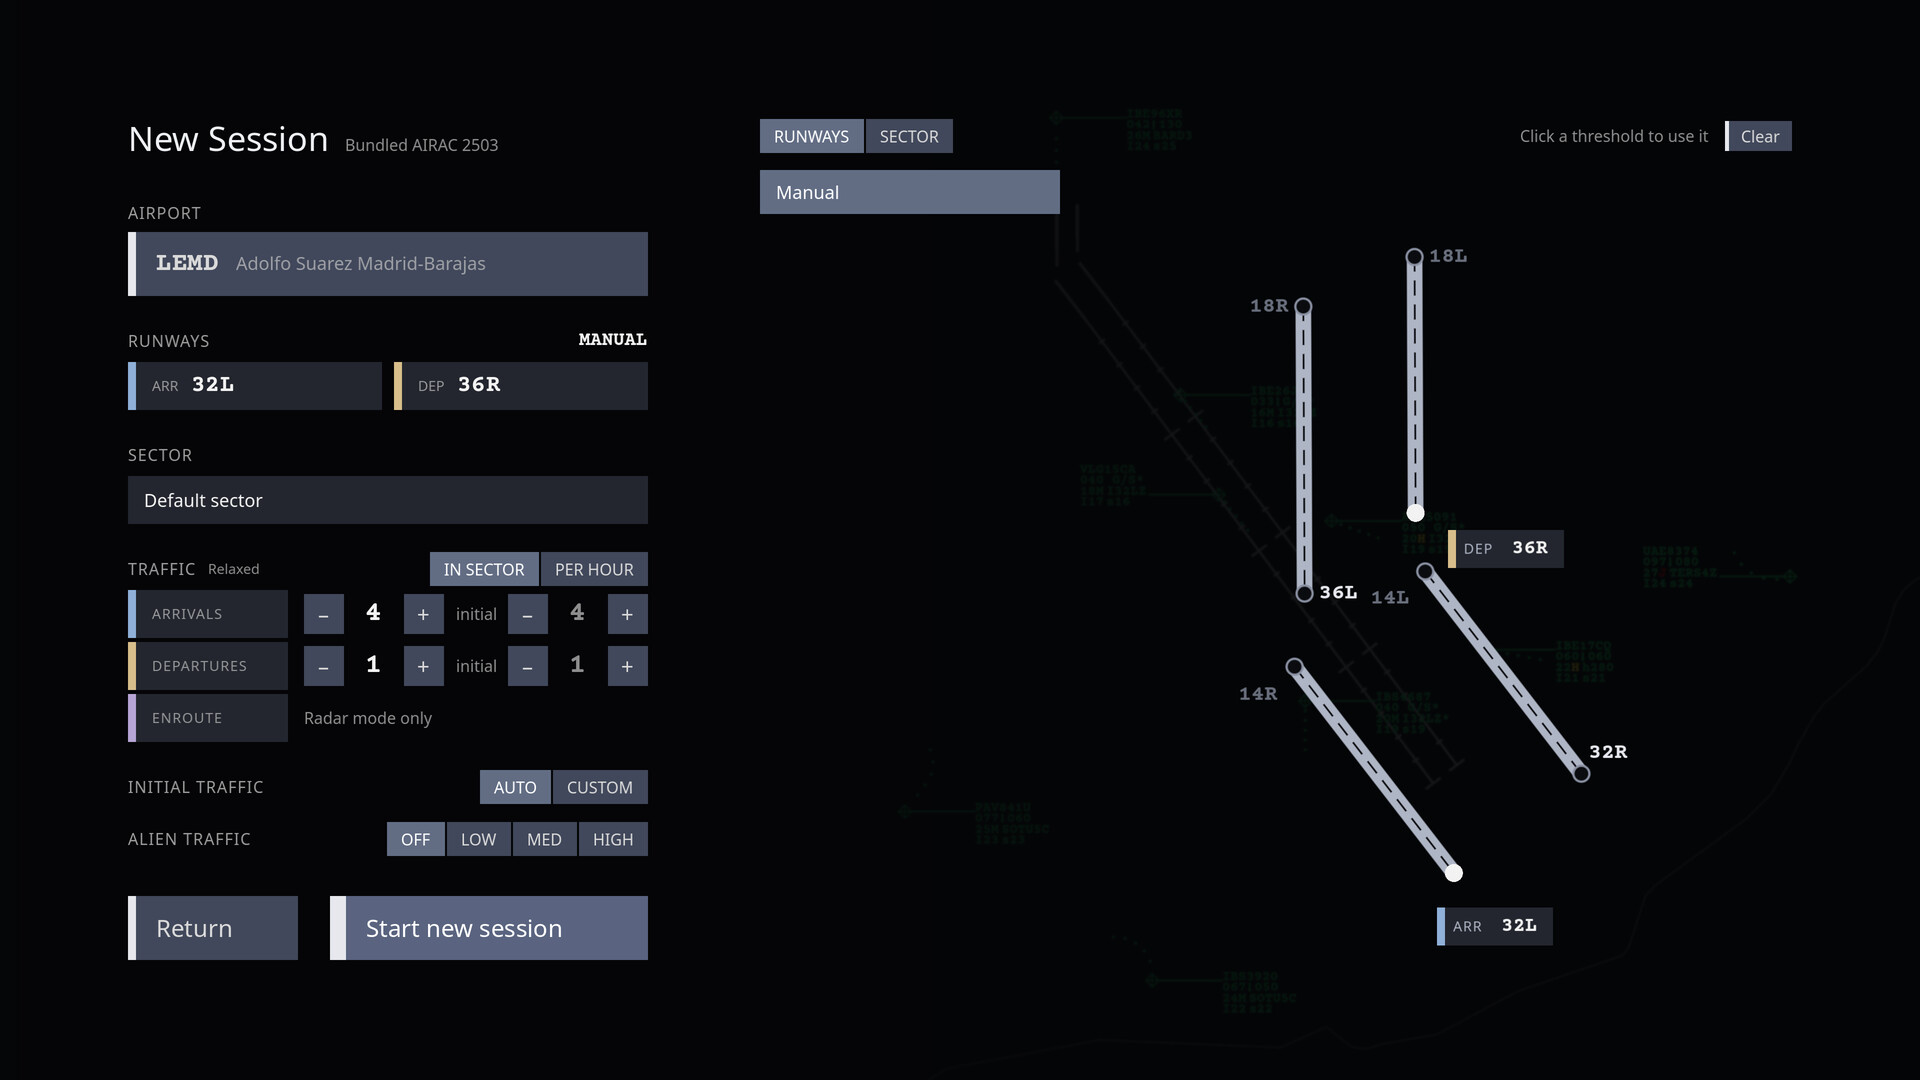Click the 14R runway label
This screenshot has height=1080, width=1920.
pyautogui.click(x=1258, y=694)
